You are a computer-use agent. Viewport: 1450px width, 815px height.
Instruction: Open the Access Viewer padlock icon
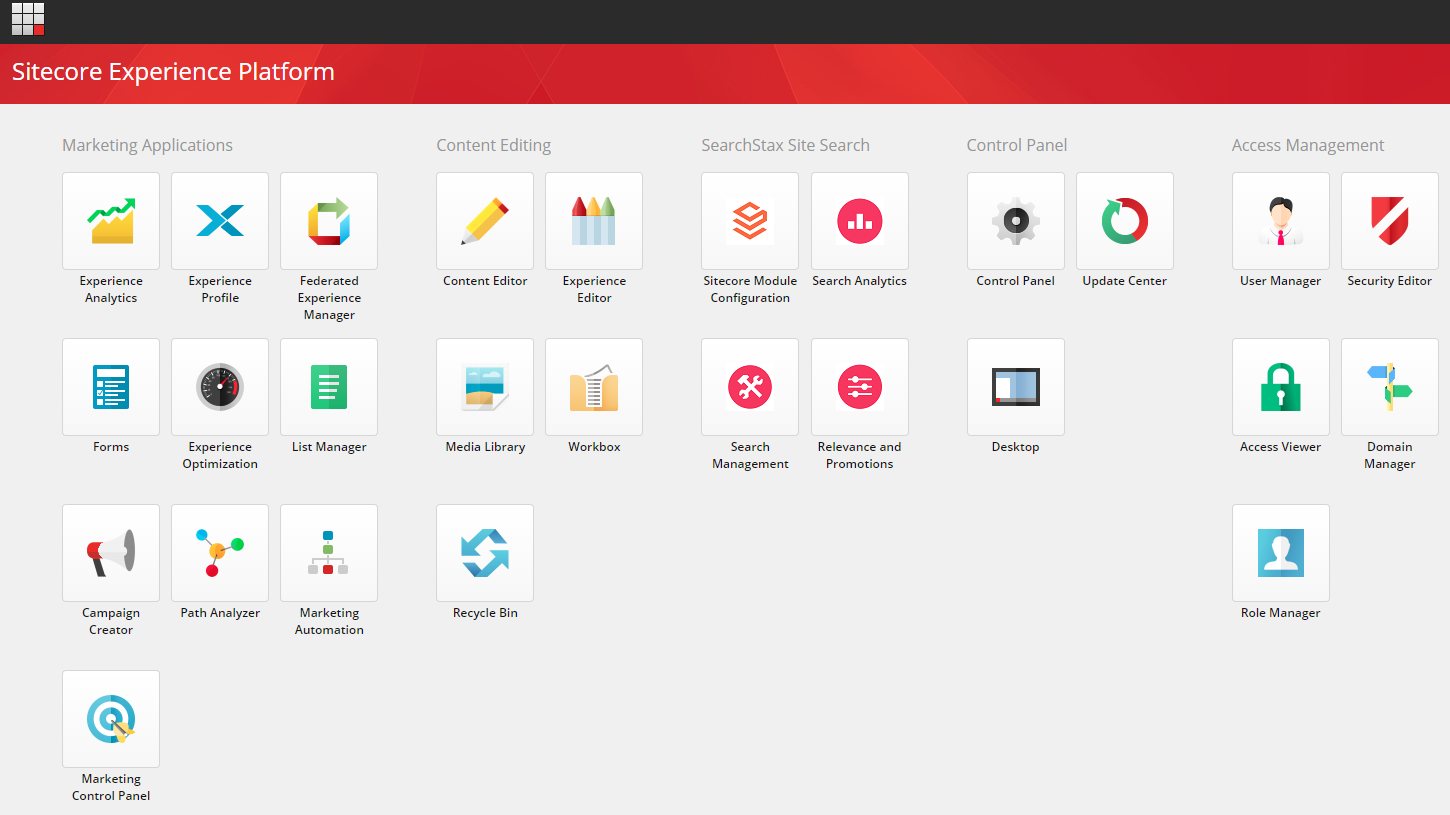(1280, 387)
